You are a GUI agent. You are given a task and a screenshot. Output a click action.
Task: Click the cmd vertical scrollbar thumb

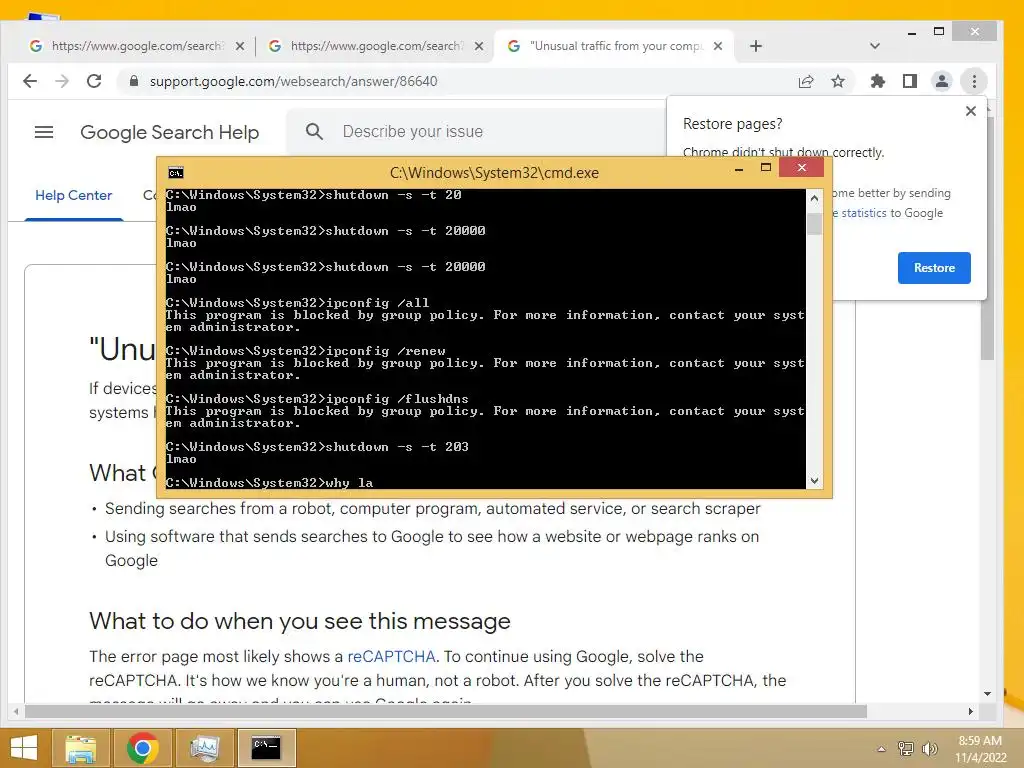coord(814,223)
